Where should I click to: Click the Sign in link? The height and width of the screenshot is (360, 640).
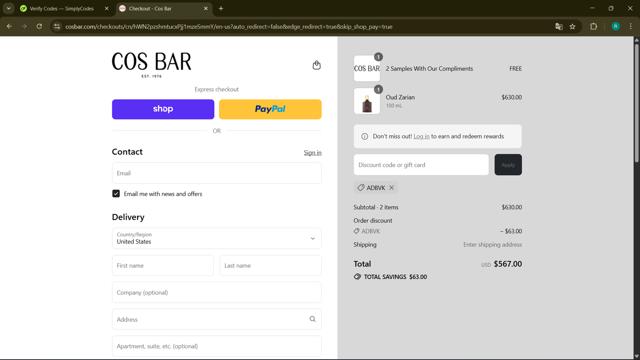click(x=312, y=152)
